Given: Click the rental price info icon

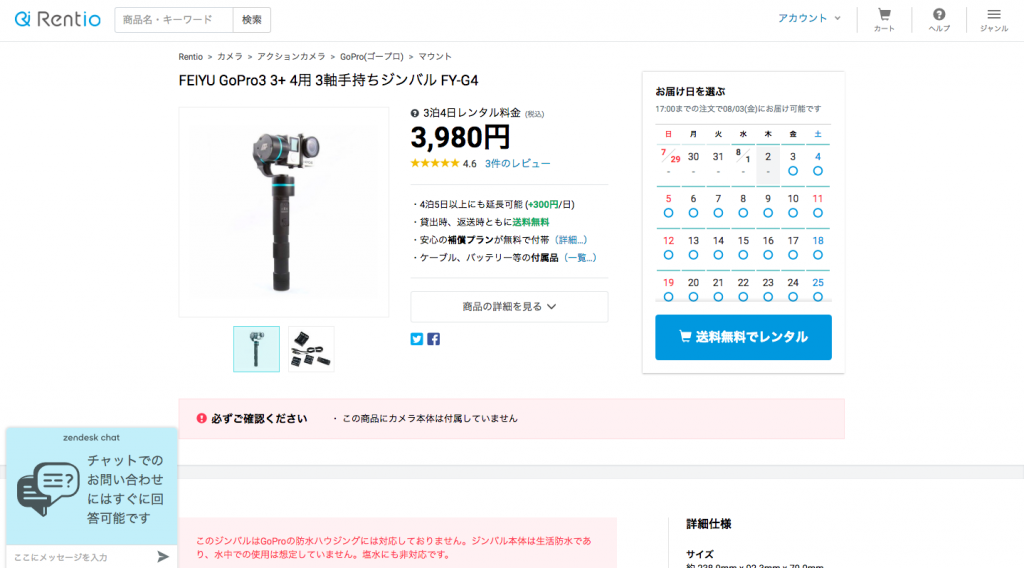Looking at the screenshot, I should tap(415, 113).
